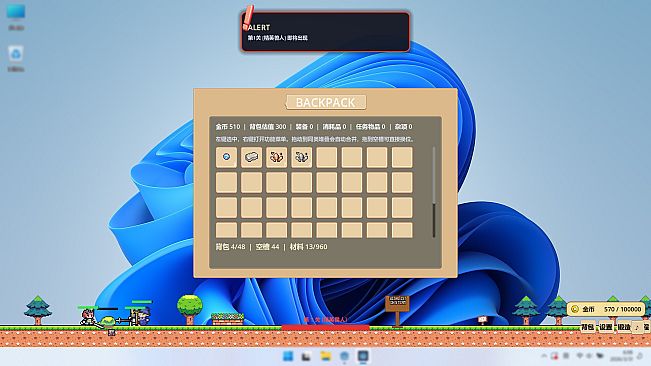Open File Explorer from taskbar

pos(326,356)
